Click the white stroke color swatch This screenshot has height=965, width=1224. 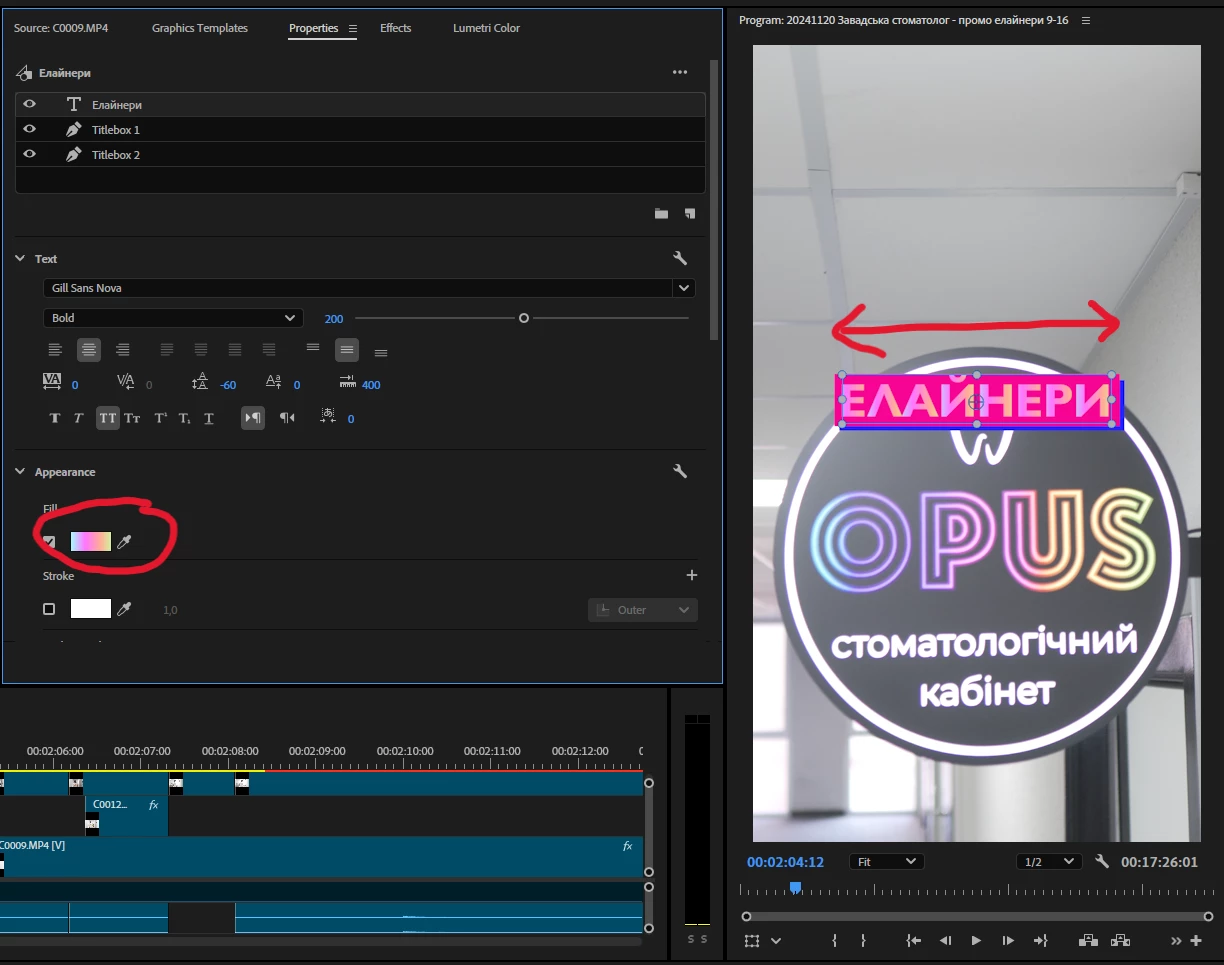click(91, 609)
